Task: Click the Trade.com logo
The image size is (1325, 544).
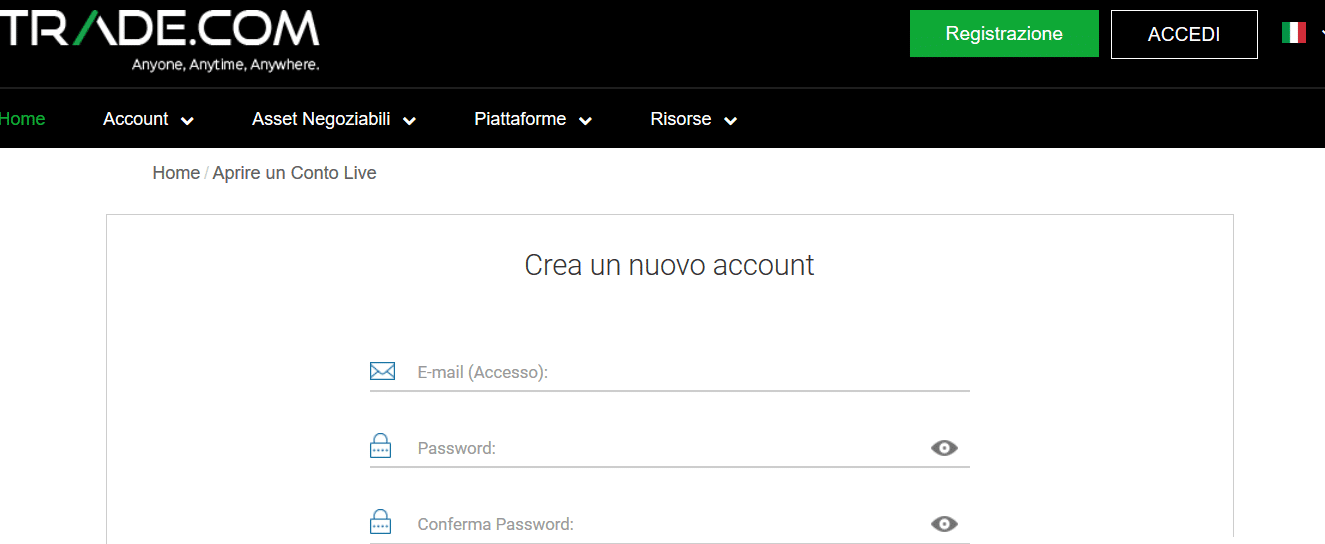Action: click(x=160, y=40)
